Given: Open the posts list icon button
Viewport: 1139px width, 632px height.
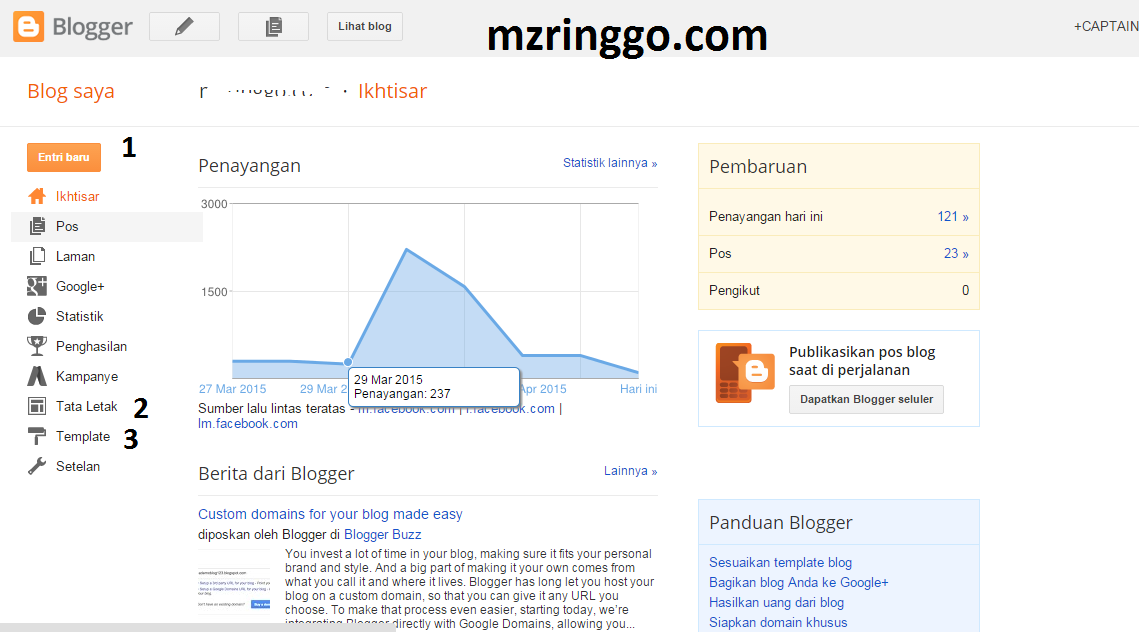Looking at the screenshot, I should [x=273, y=27].
